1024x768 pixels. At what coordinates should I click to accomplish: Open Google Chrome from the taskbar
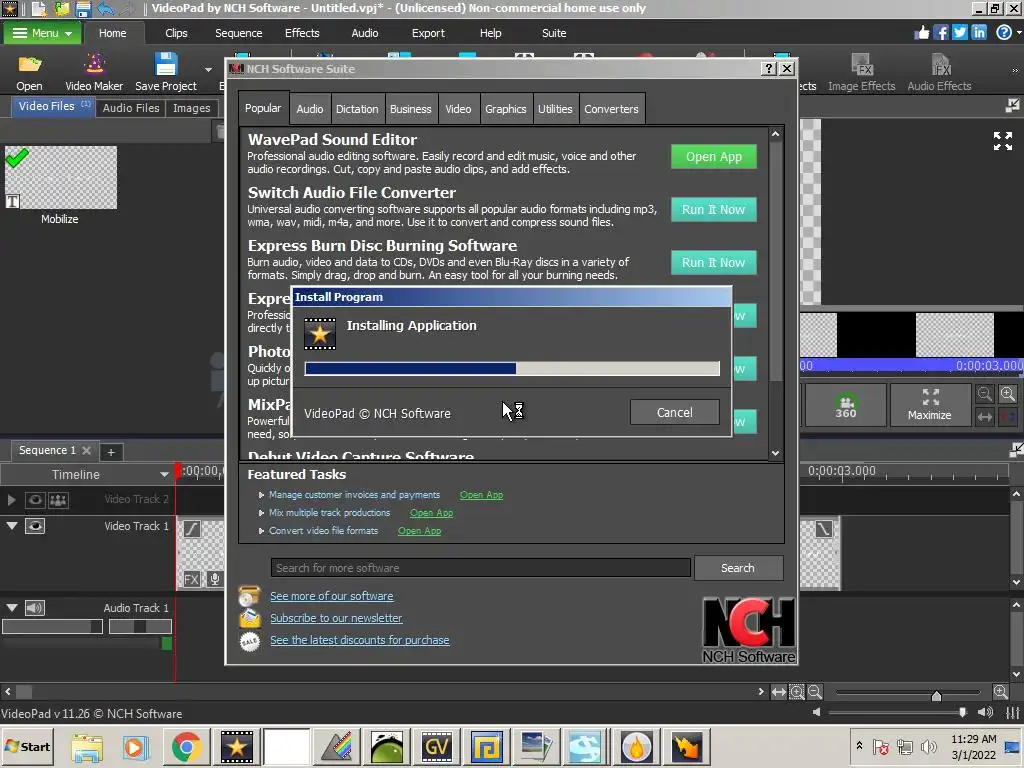[186, 746]
